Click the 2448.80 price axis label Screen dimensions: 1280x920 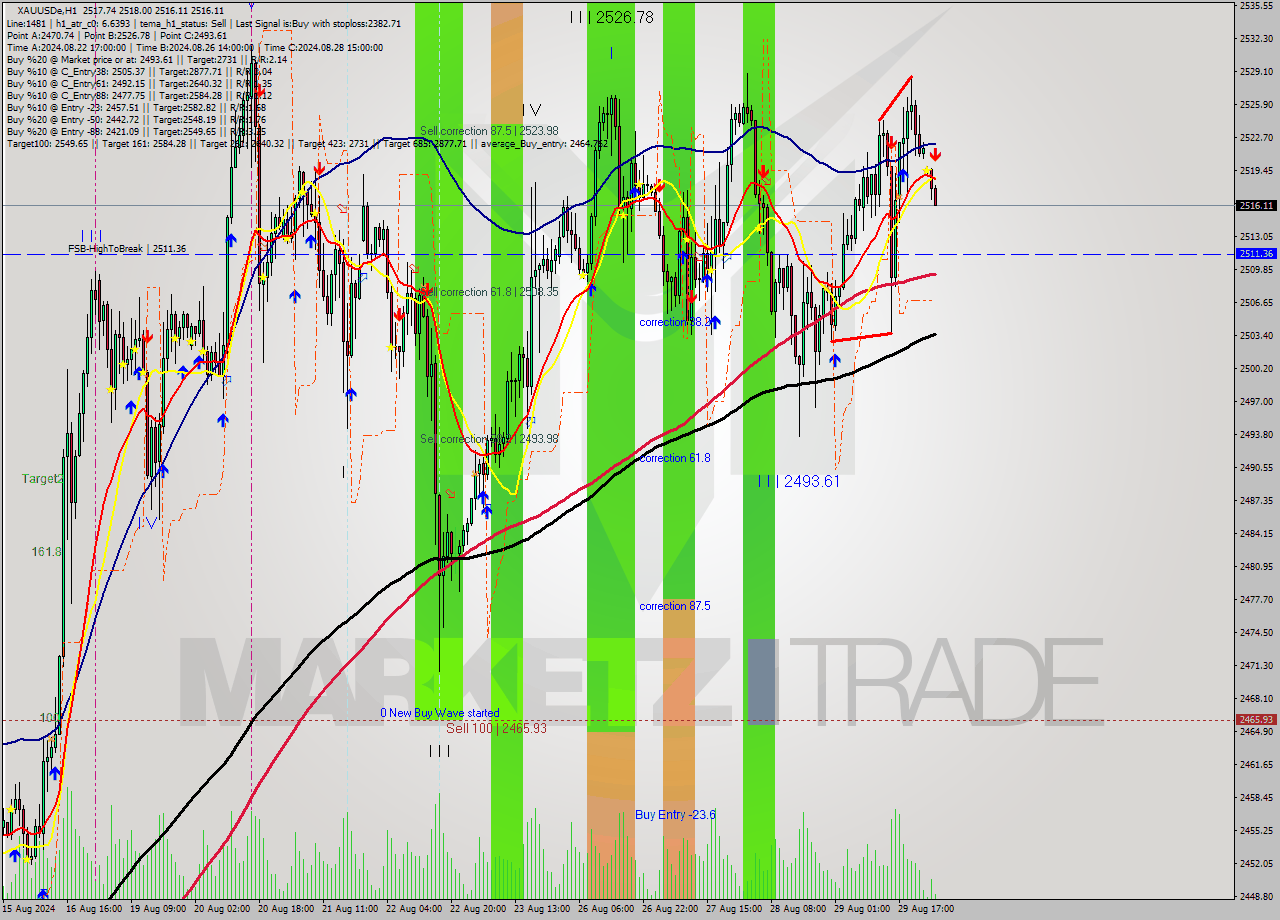[x=1256, y=896]
